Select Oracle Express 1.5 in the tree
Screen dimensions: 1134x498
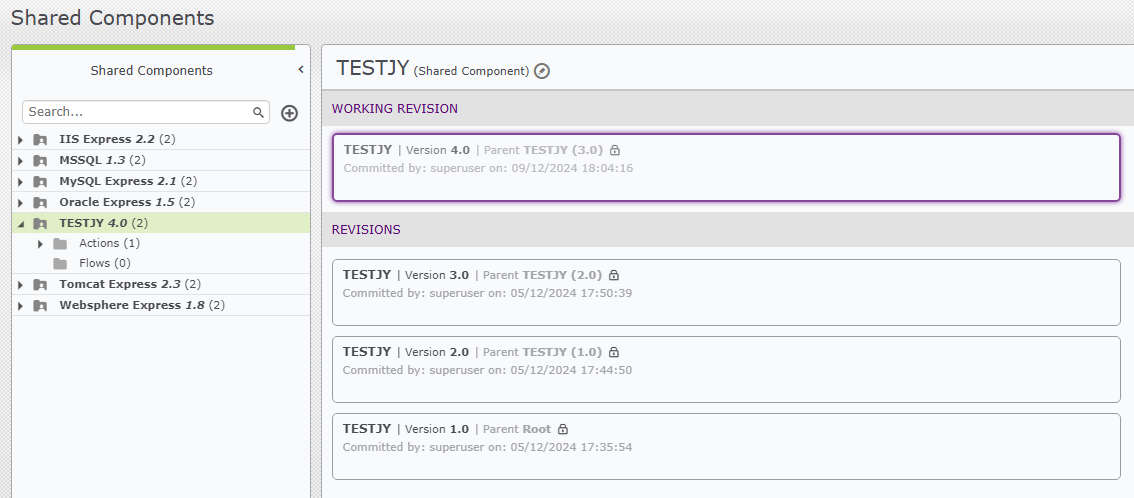[x=127, y=202]
